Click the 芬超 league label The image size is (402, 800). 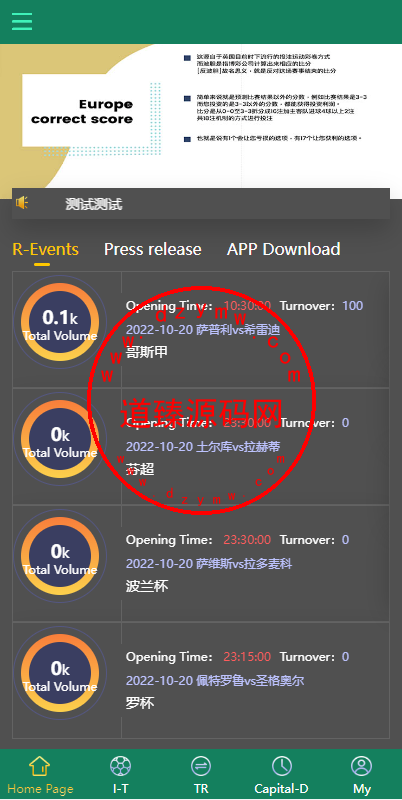tap(140, 469)
